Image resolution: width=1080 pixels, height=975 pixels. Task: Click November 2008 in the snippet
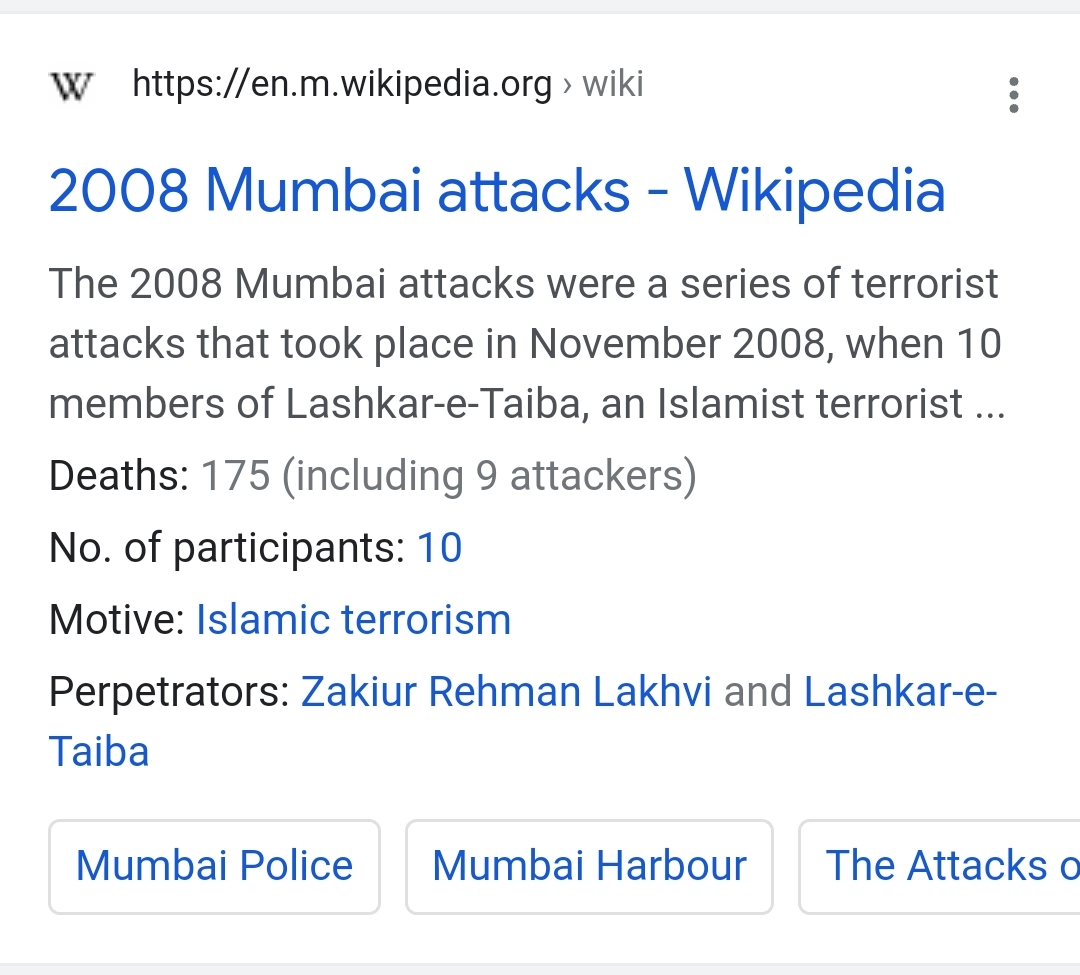(677, 343)
